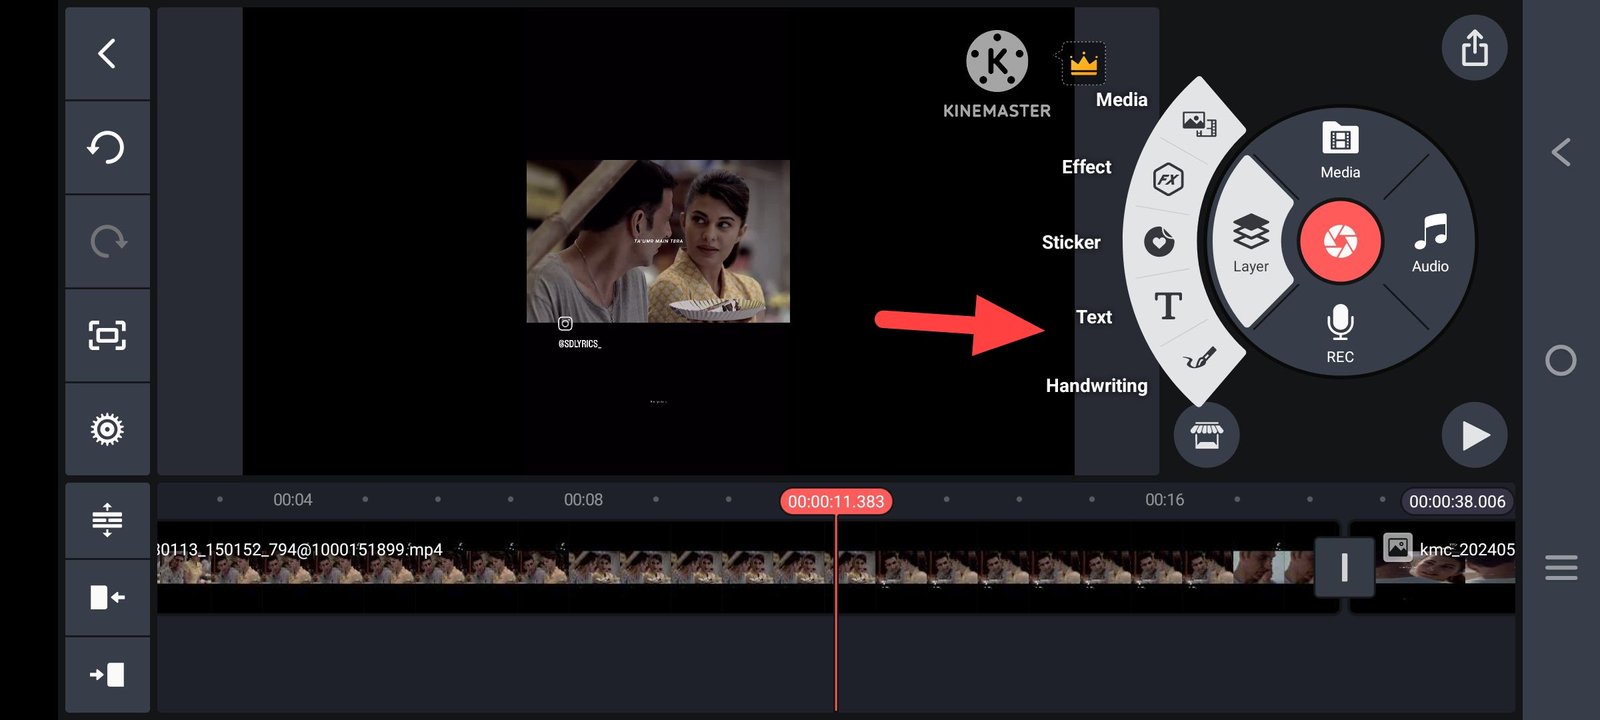This screenshot has width=1600, height=720.
Task: Jump to the clip end
Action: [107, 675]
